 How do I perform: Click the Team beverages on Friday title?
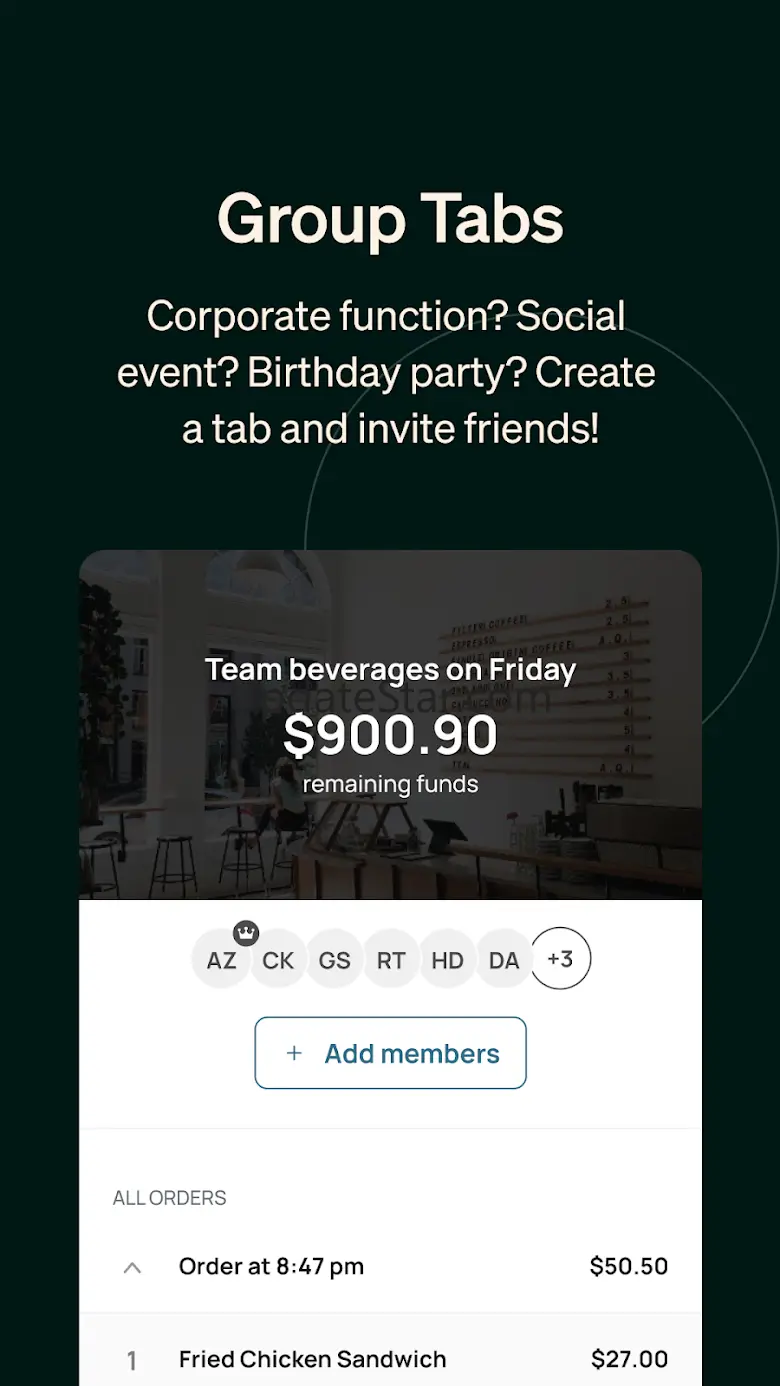[x=390, y=669]
